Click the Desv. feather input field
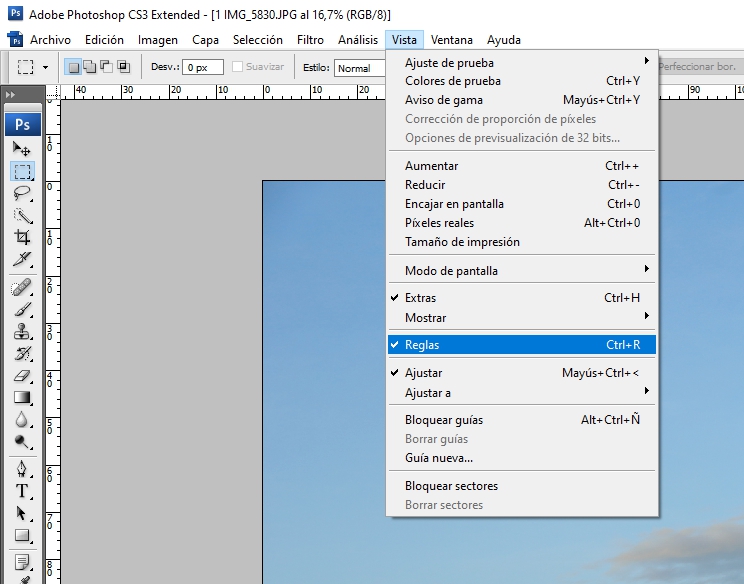The image size is (744, 584). pos(201,68)
